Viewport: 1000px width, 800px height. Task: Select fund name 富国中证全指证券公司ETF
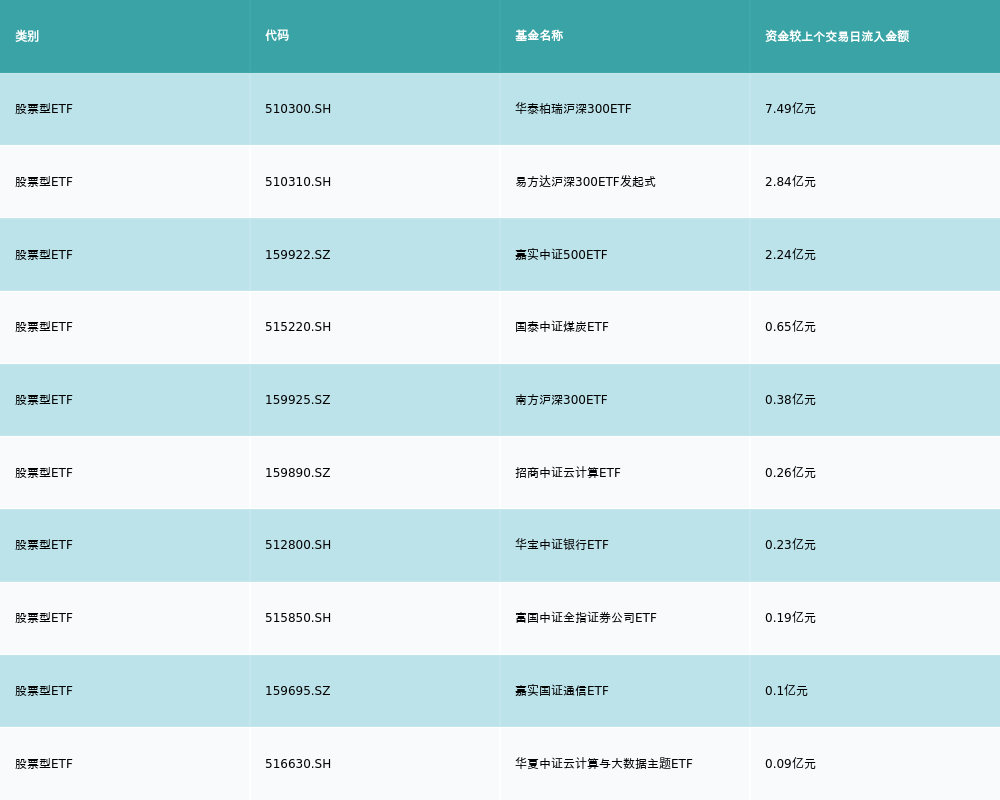(x=586, y=618)
